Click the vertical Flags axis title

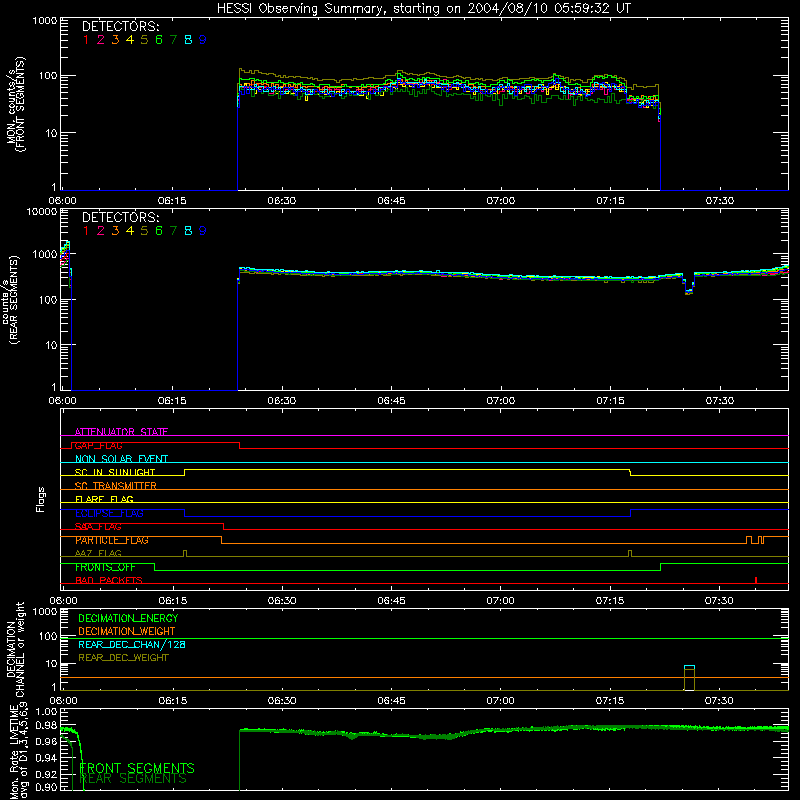[x=41, y=500]
